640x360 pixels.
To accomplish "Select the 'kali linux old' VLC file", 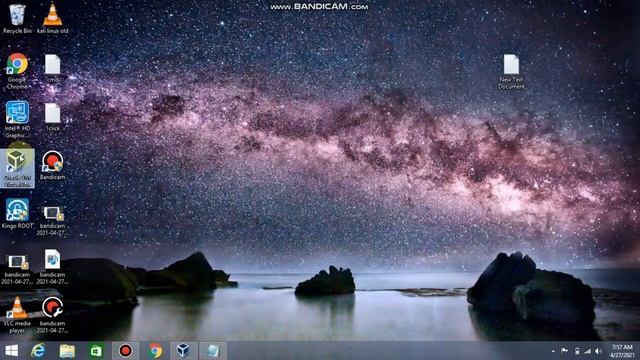I will [x=53, y=19].
